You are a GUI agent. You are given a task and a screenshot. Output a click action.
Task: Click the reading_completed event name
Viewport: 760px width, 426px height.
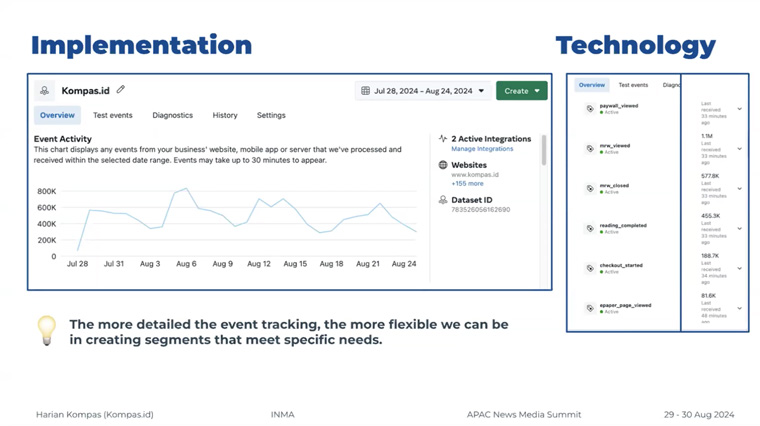(x=623, y=225)
